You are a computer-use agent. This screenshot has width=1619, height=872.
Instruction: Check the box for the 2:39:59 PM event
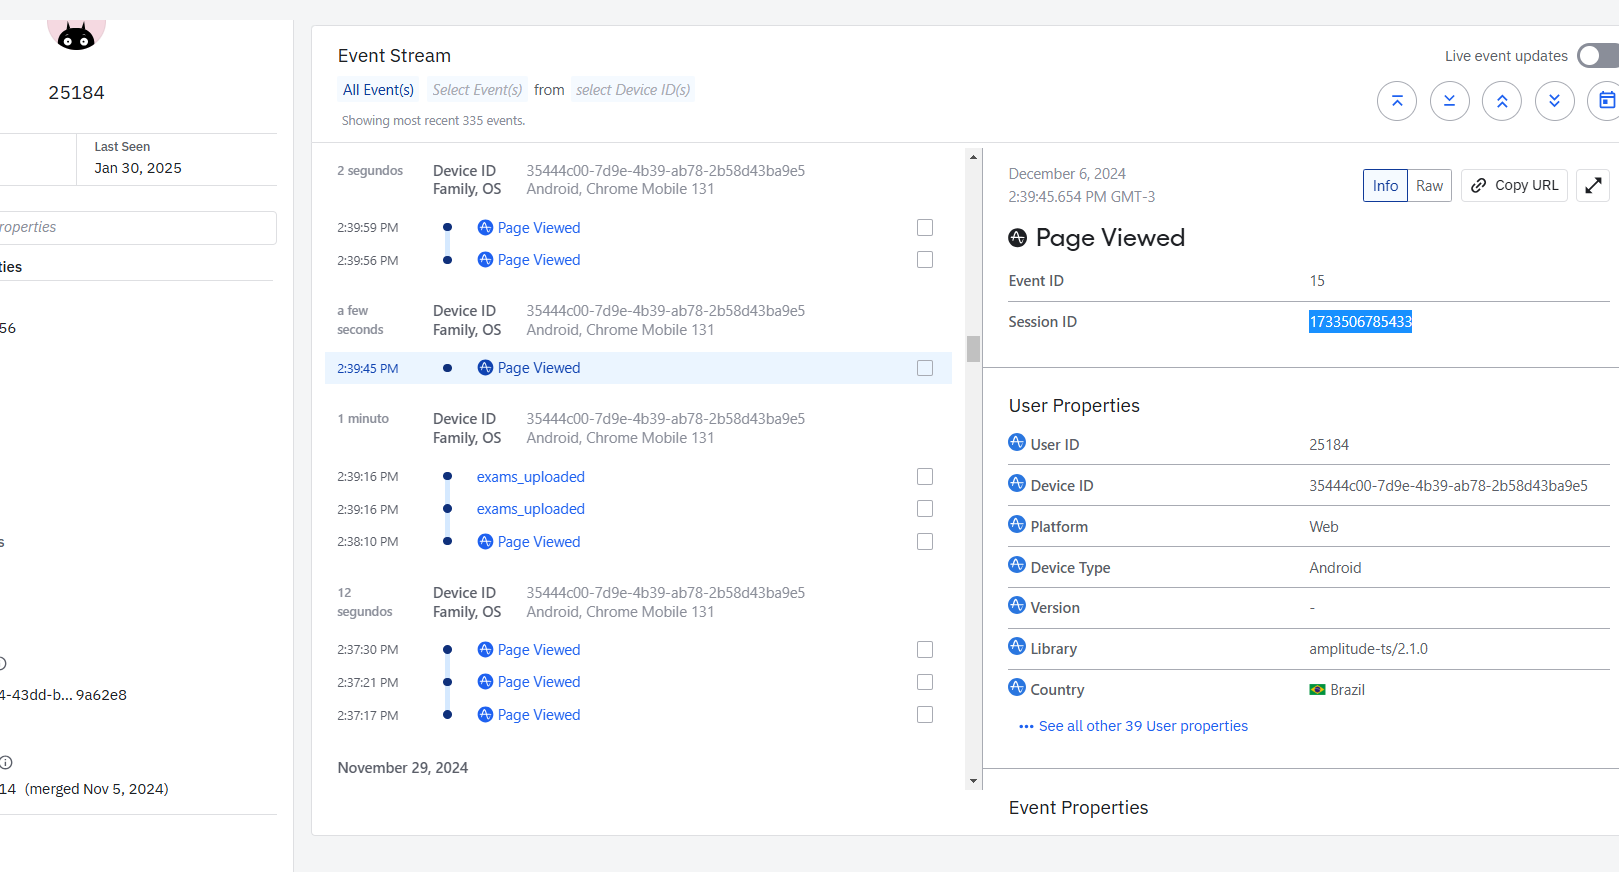[x=925, y=228]
